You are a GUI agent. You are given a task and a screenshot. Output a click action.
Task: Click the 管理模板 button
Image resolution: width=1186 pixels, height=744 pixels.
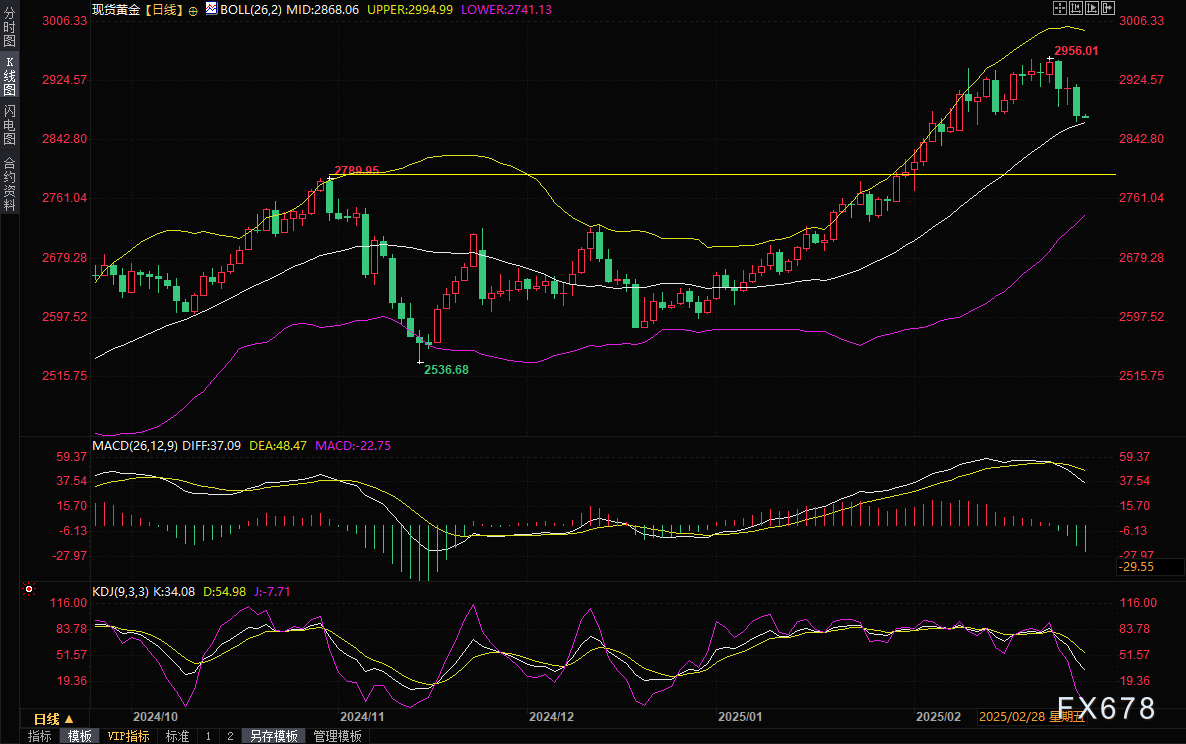pos(338,736)
